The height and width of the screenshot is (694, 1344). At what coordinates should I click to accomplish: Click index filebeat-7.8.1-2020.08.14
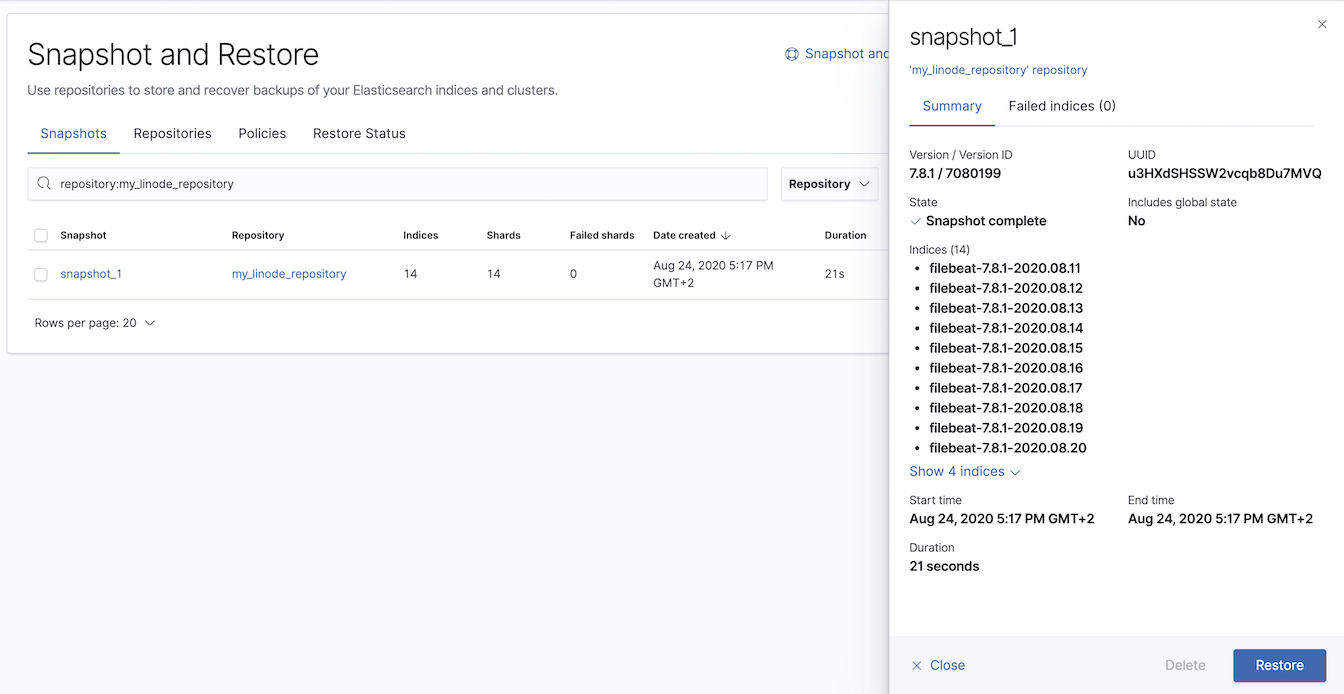point(1006,328)
